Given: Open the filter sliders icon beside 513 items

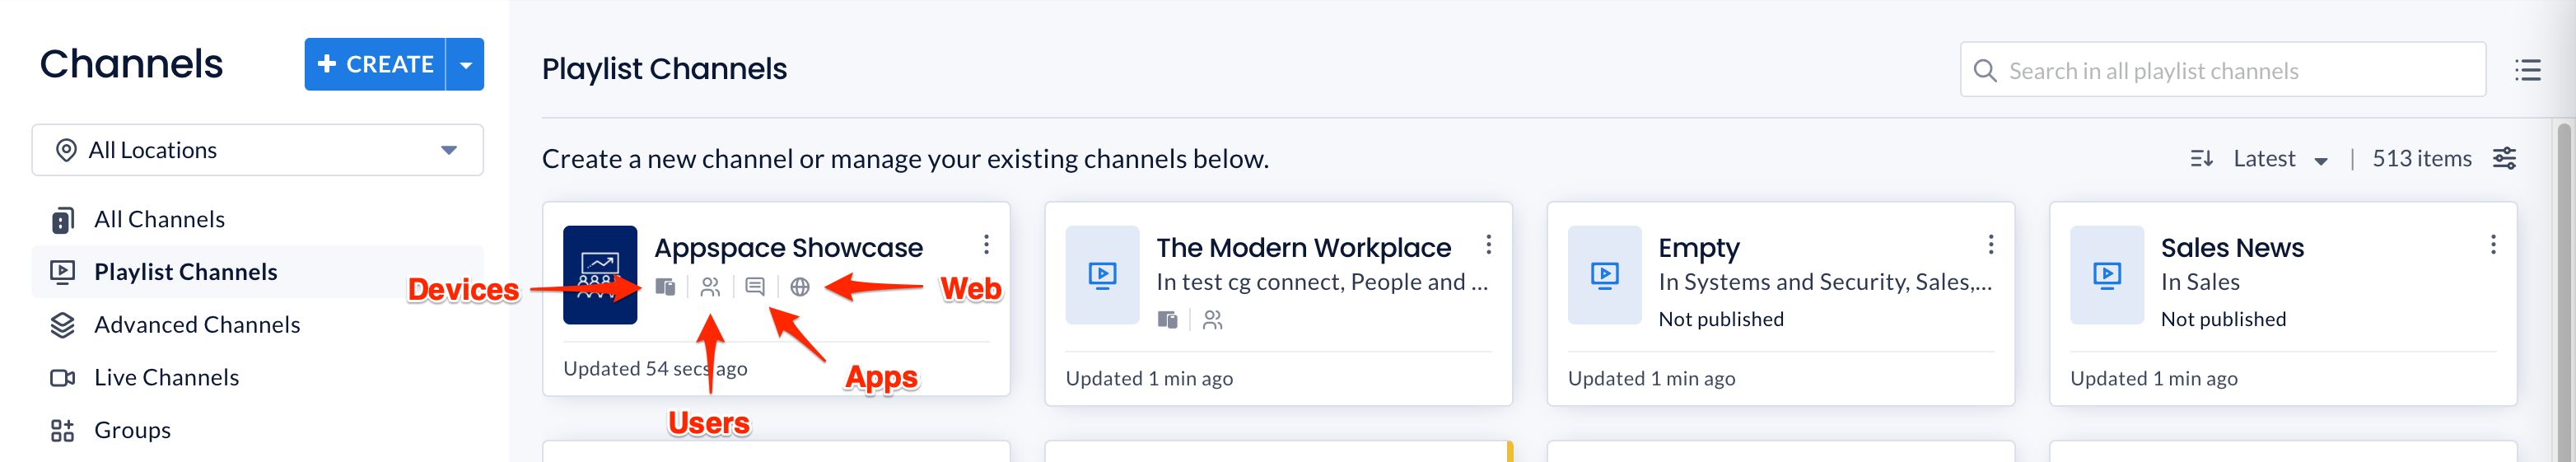Looking at the screenshot, I should 2504,159.
